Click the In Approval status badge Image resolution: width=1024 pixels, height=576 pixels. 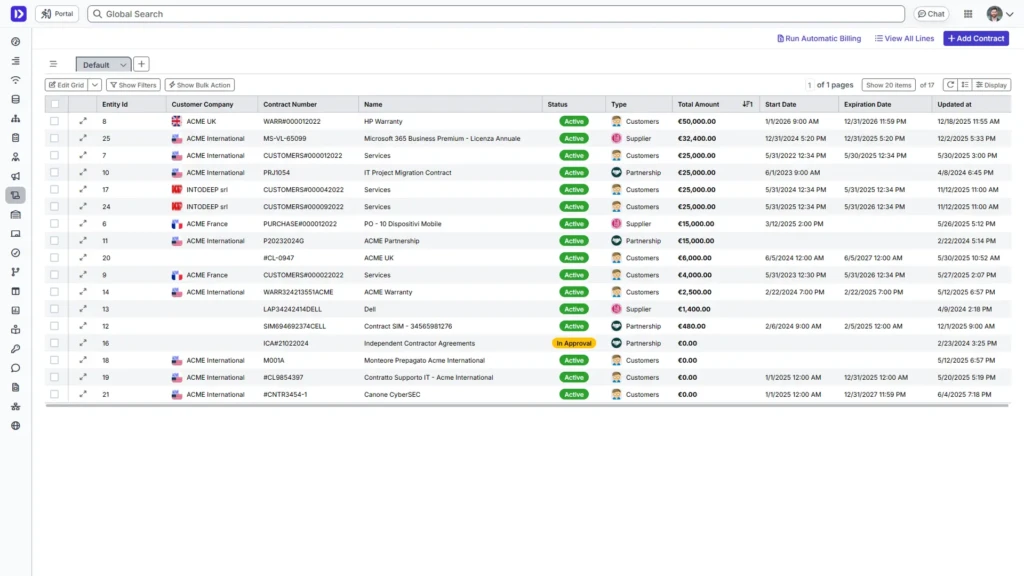point(573,343)
